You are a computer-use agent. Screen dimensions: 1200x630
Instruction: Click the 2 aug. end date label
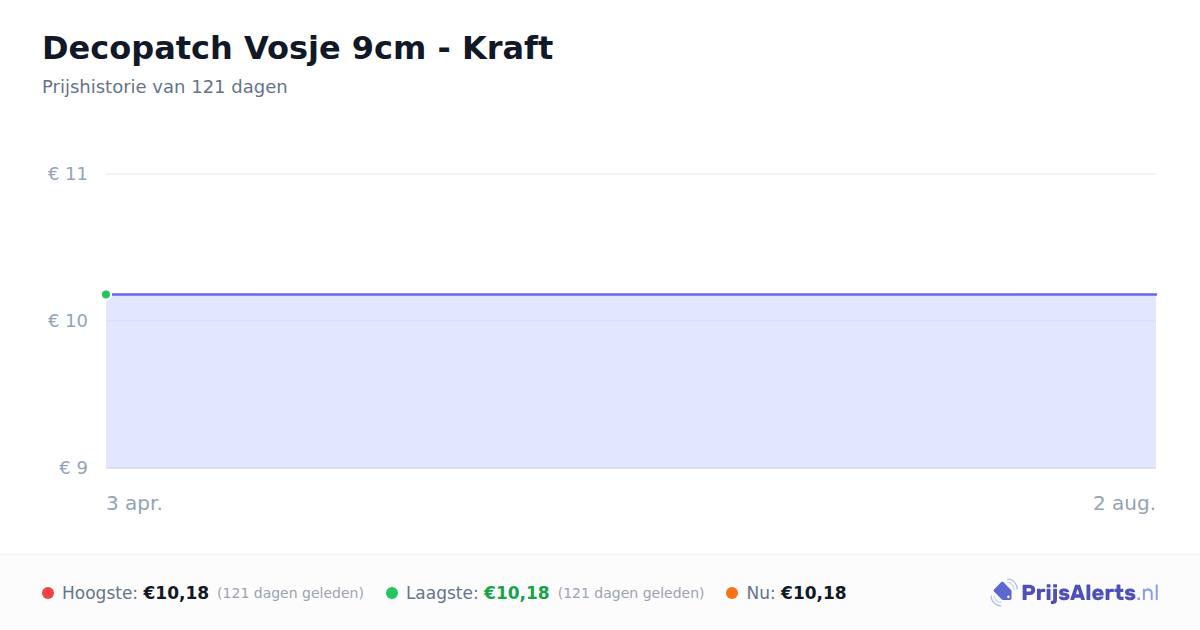tap(1124, 503)
